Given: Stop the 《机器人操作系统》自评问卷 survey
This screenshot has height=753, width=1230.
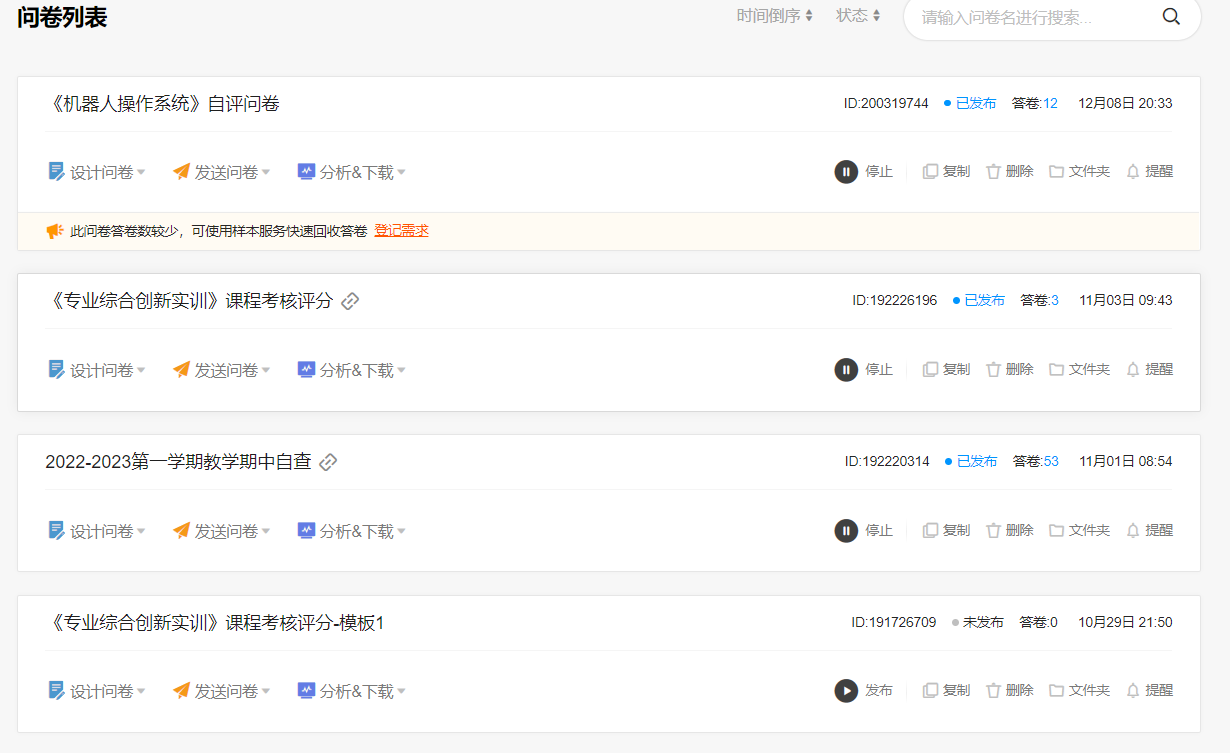Looking at the screenshot, I should pyautogui.click(x=864, y=172).
